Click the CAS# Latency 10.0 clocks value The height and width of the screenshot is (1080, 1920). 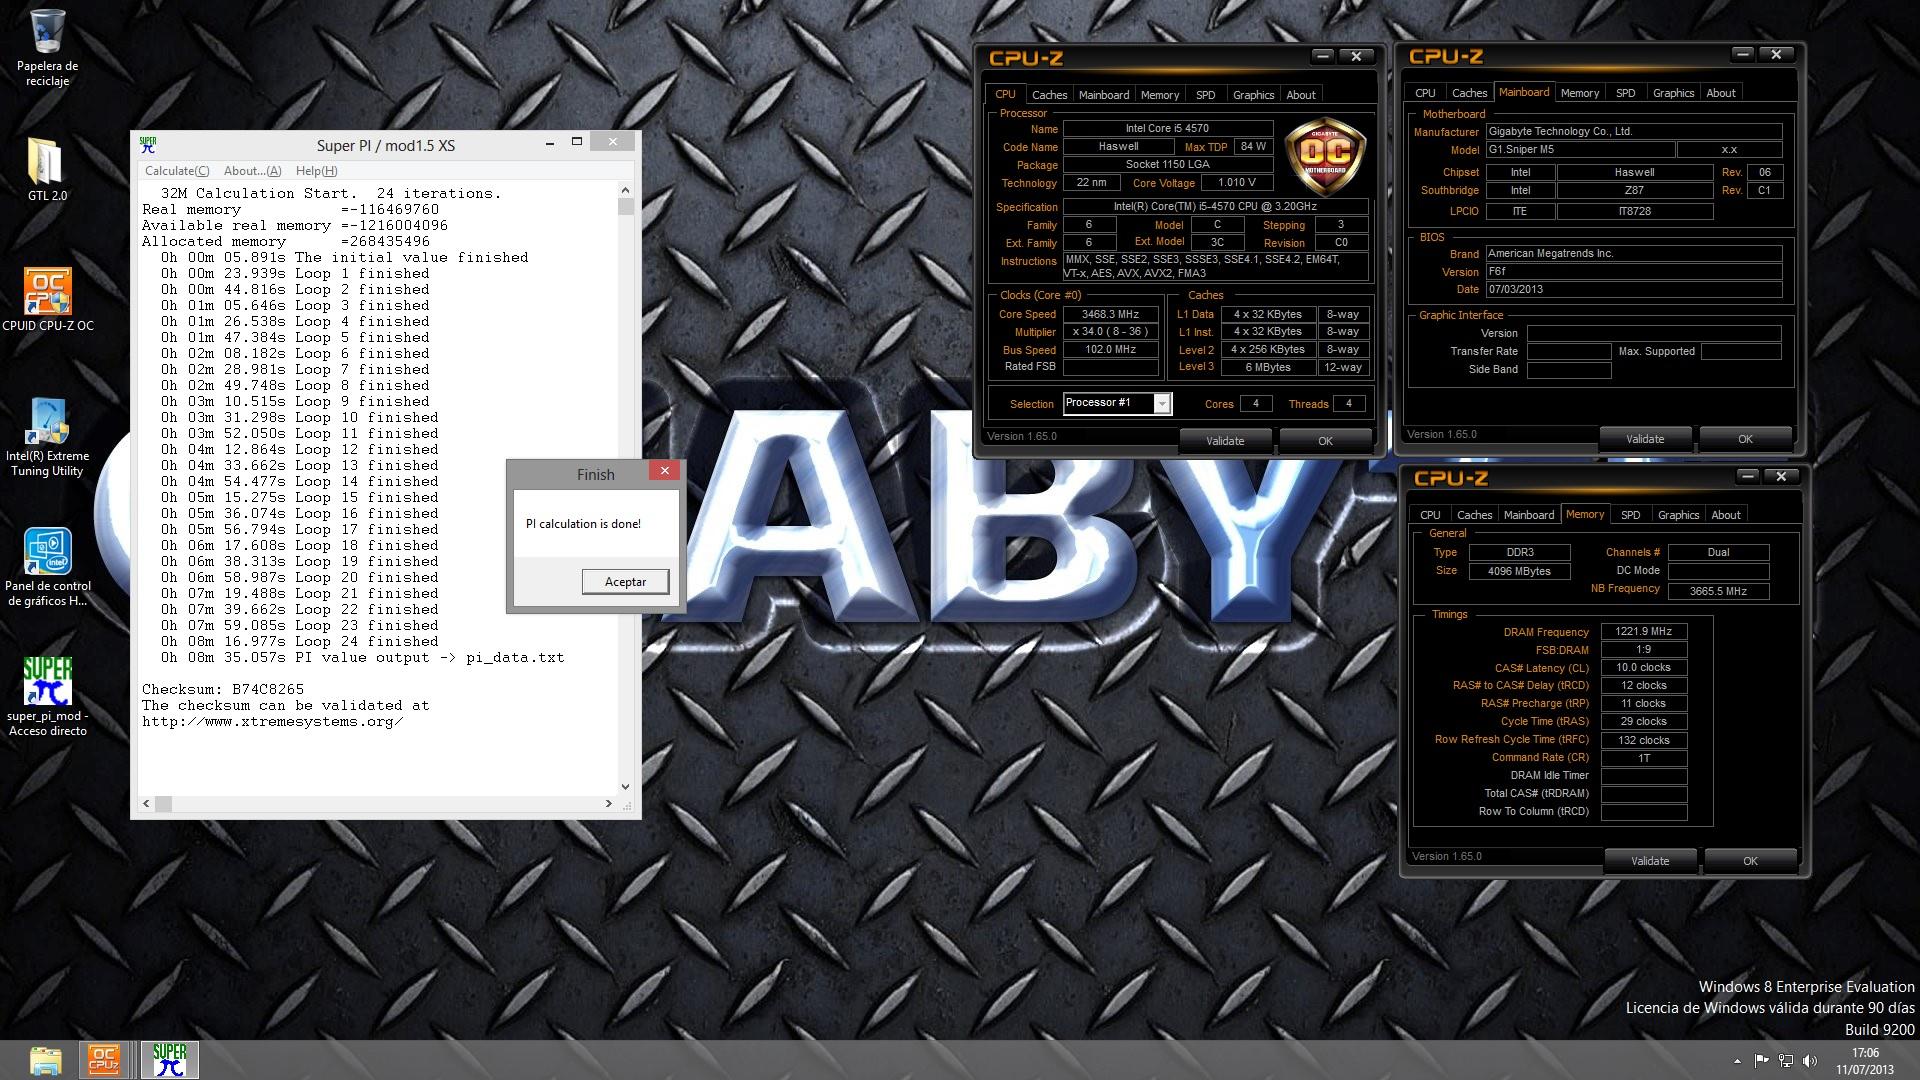1644,668
